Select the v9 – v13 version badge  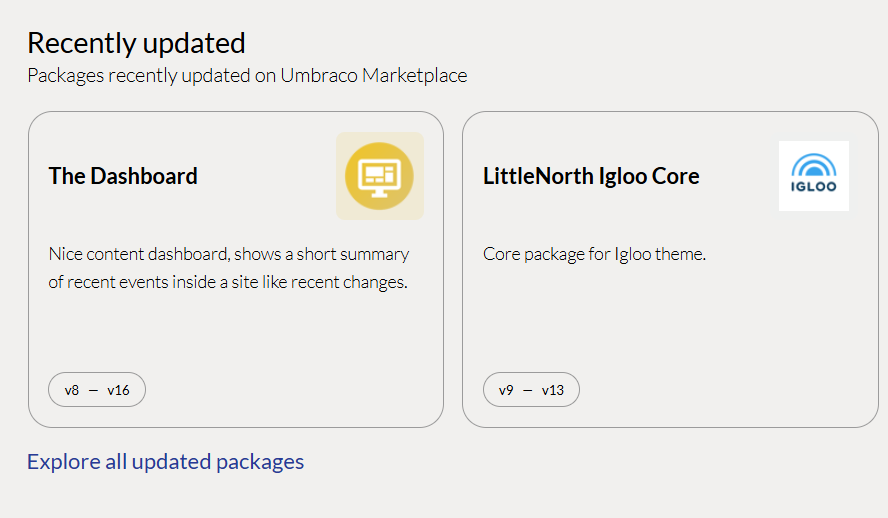pyautogui.click(x=531, y=389)
